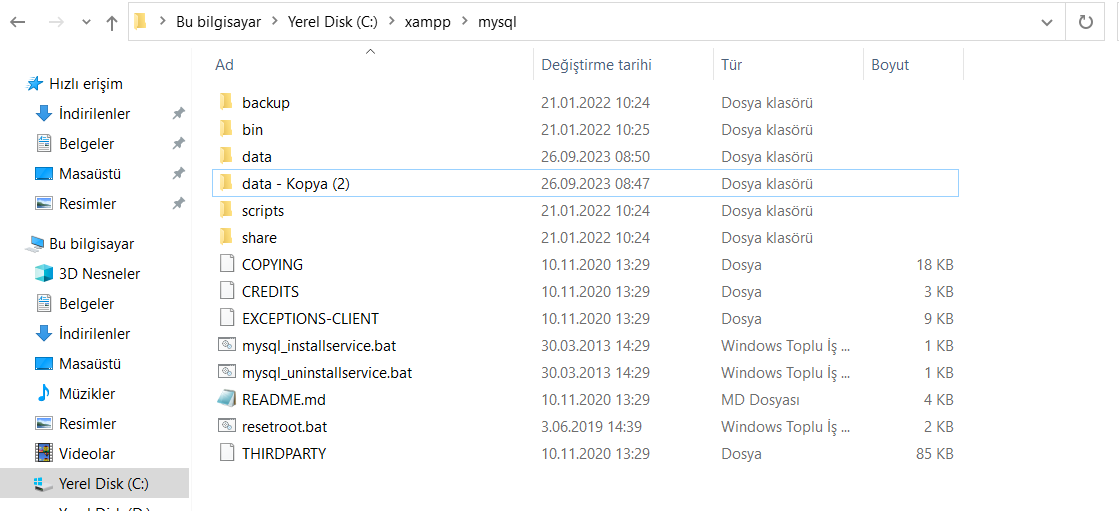The height and width of the screenshot is (511, 1119).
Task: Click 'Bu bilgisayar' breadcrumb in address bar
Action: [218, 22]
